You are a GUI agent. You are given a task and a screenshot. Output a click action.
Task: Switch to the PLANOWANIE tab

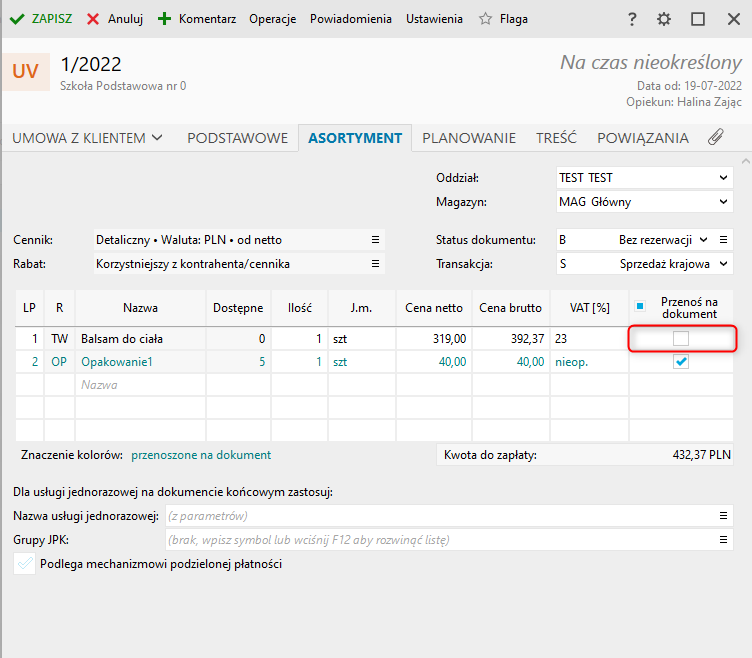(469, 138)
